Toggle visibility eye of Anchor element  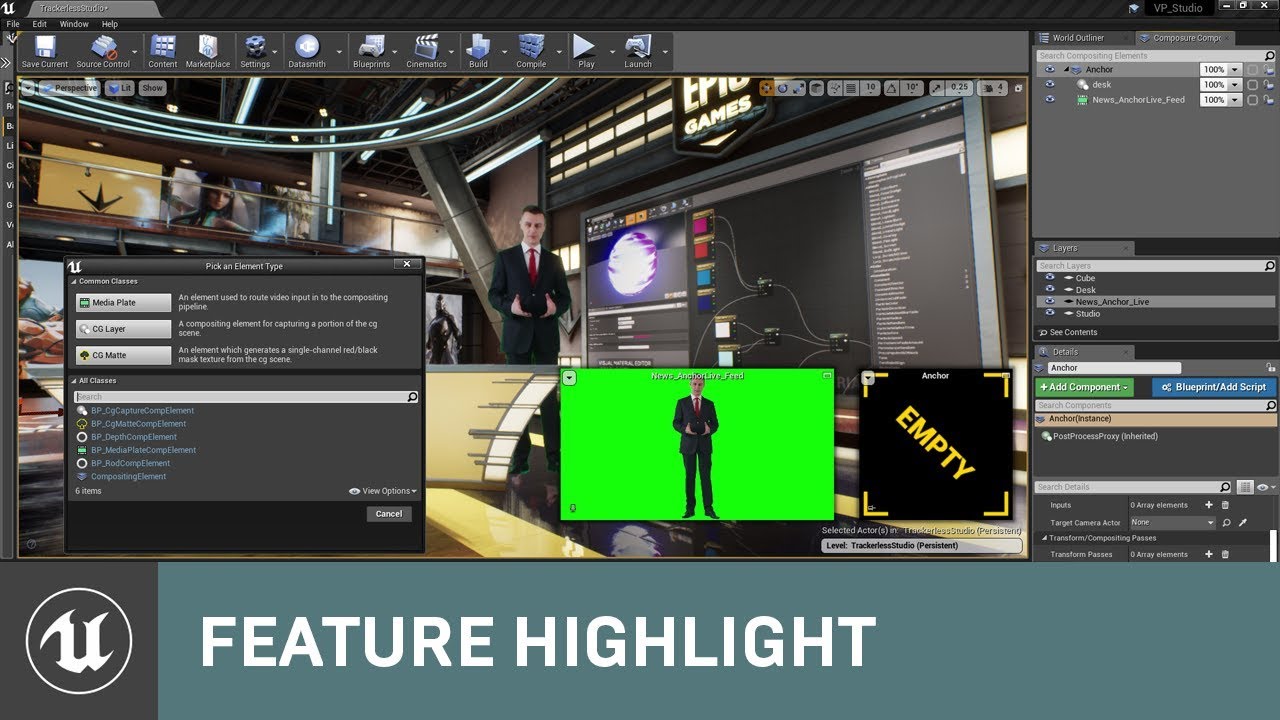point(1049,70)
